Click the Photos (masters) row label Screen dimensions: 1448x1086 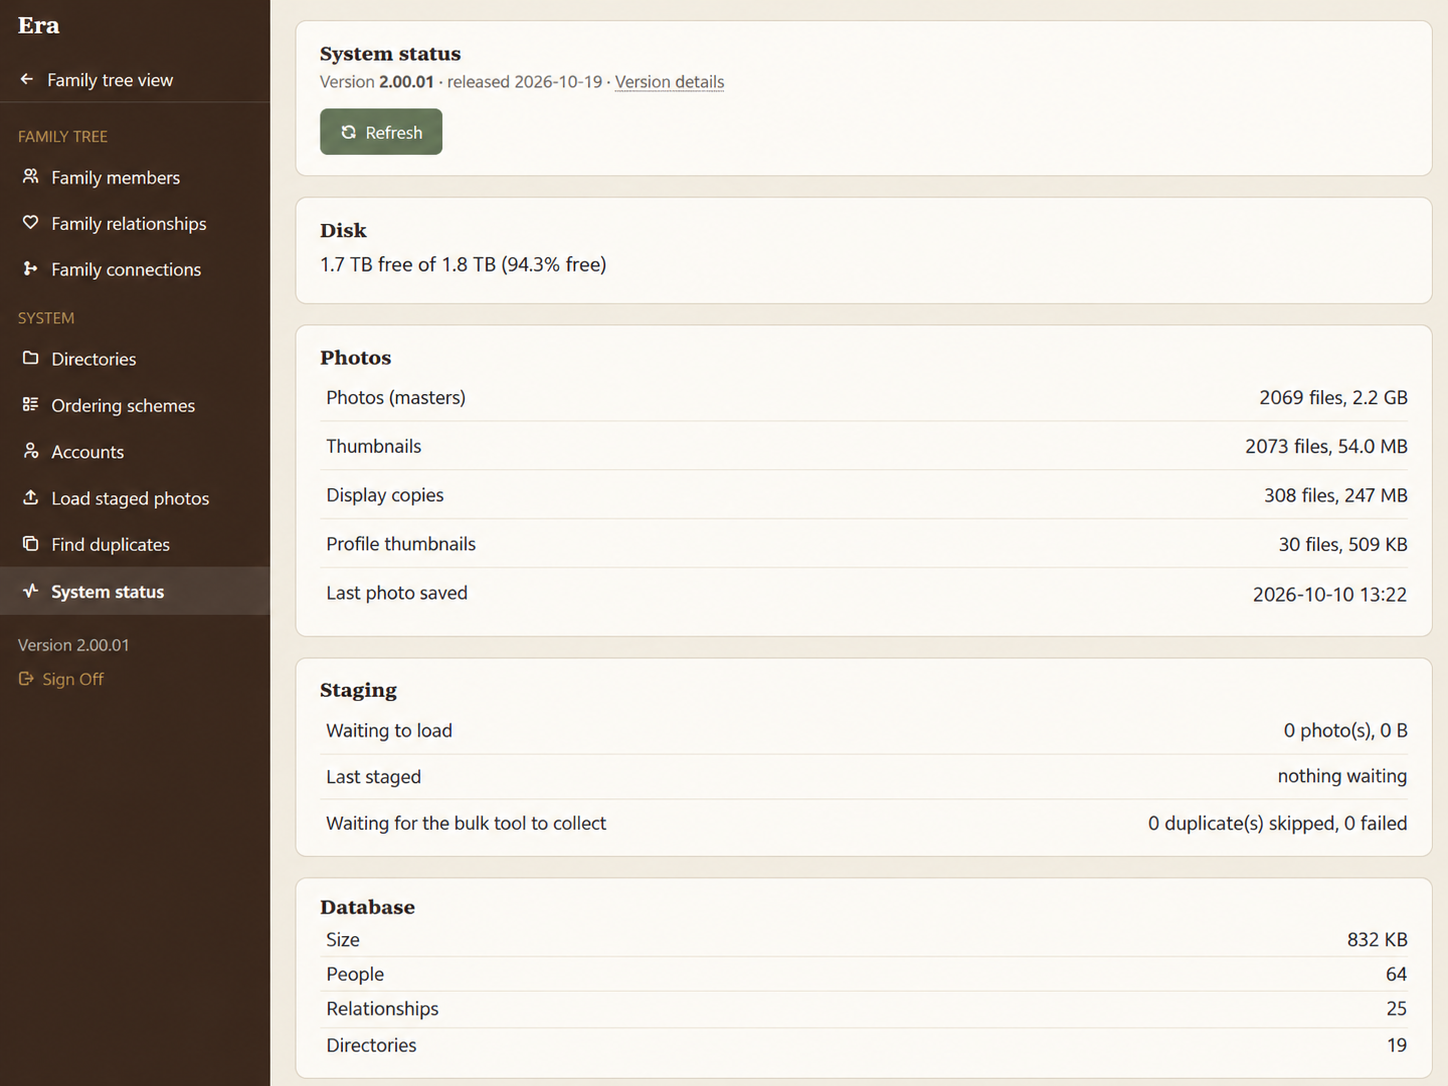pos(396,397)
